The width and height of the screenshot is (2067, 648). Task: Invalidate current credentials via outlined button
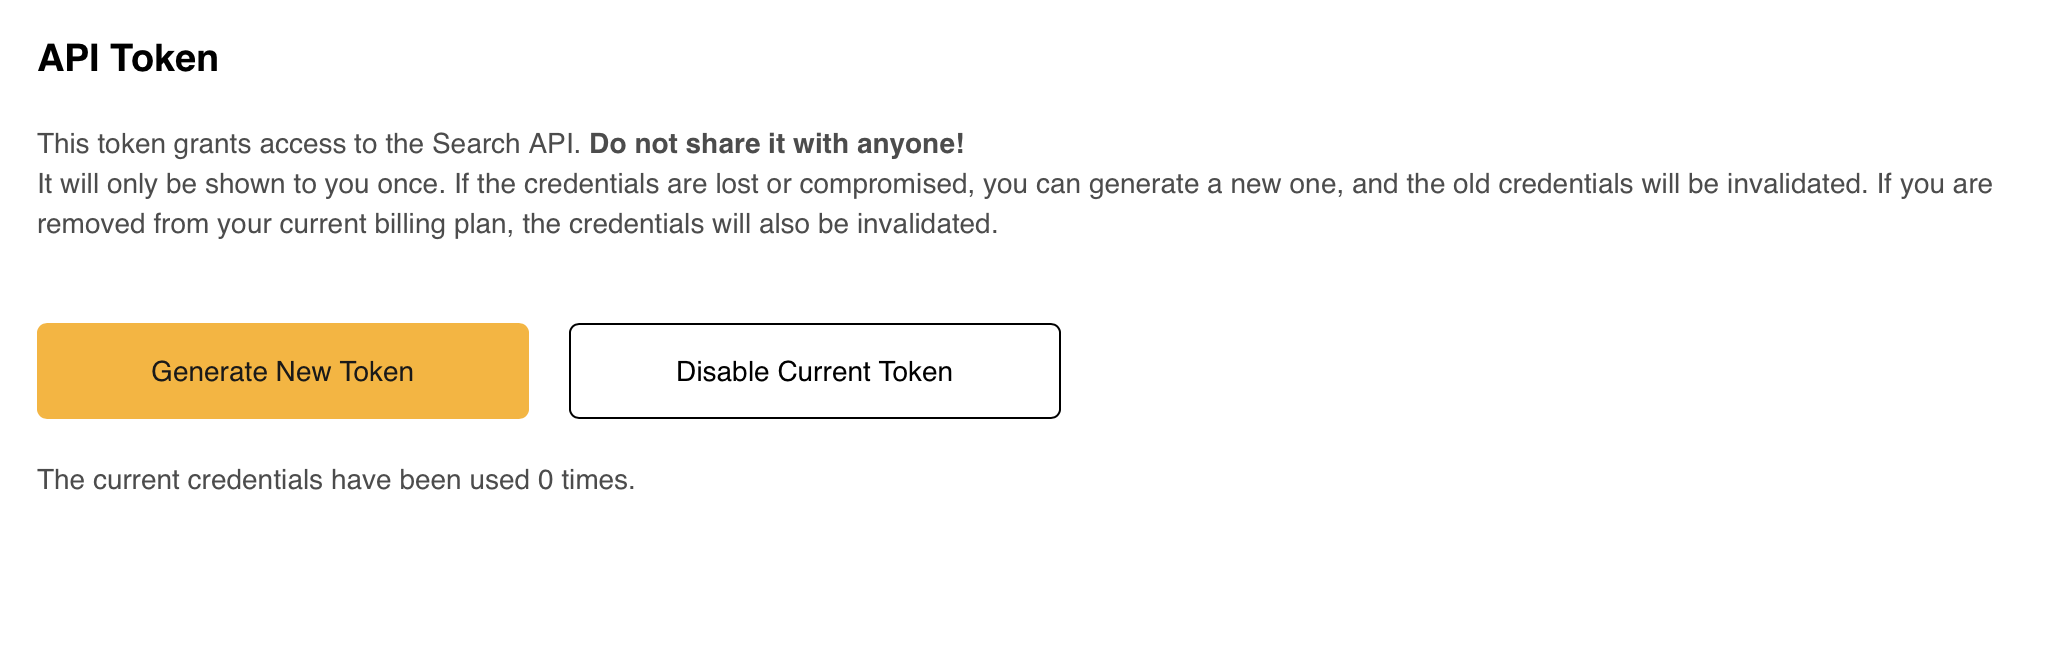pyautogui.click(x=814, y=371)
